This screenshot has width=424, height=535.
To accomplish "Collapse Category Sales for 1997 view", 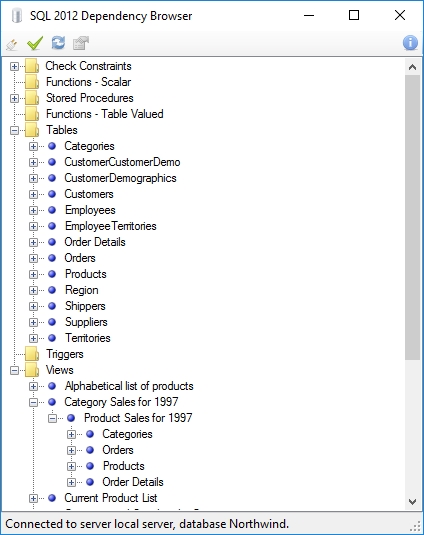I will 33,402.
